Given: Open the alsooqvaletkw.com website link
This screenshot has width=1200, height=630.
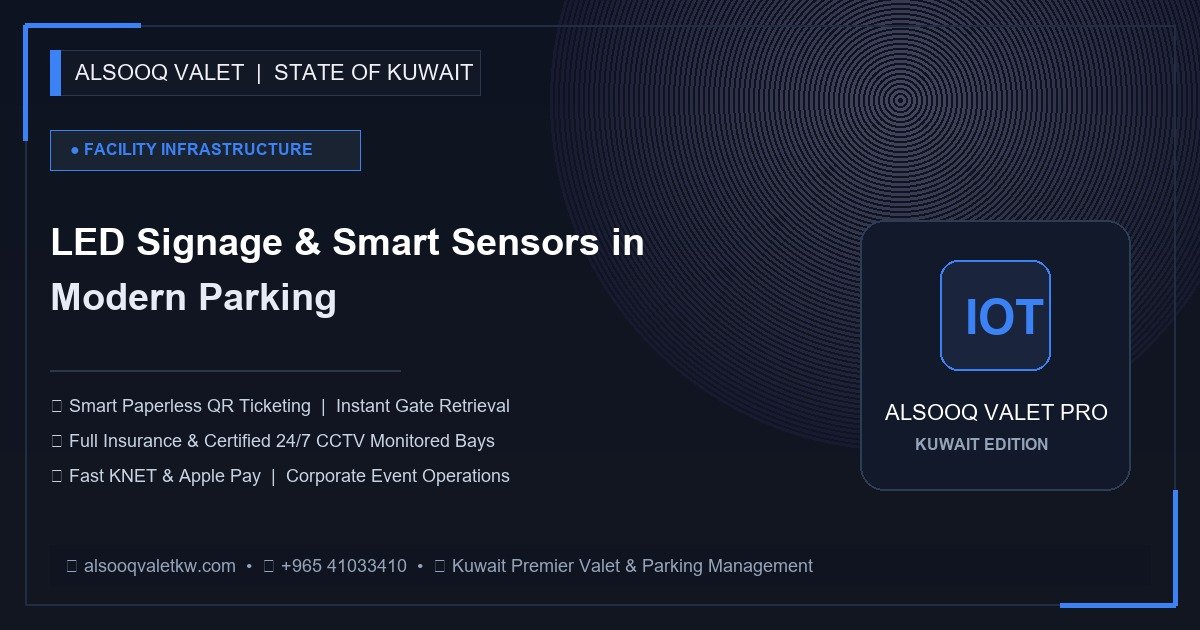Looking at the screenshot, I should click(160, 566).
